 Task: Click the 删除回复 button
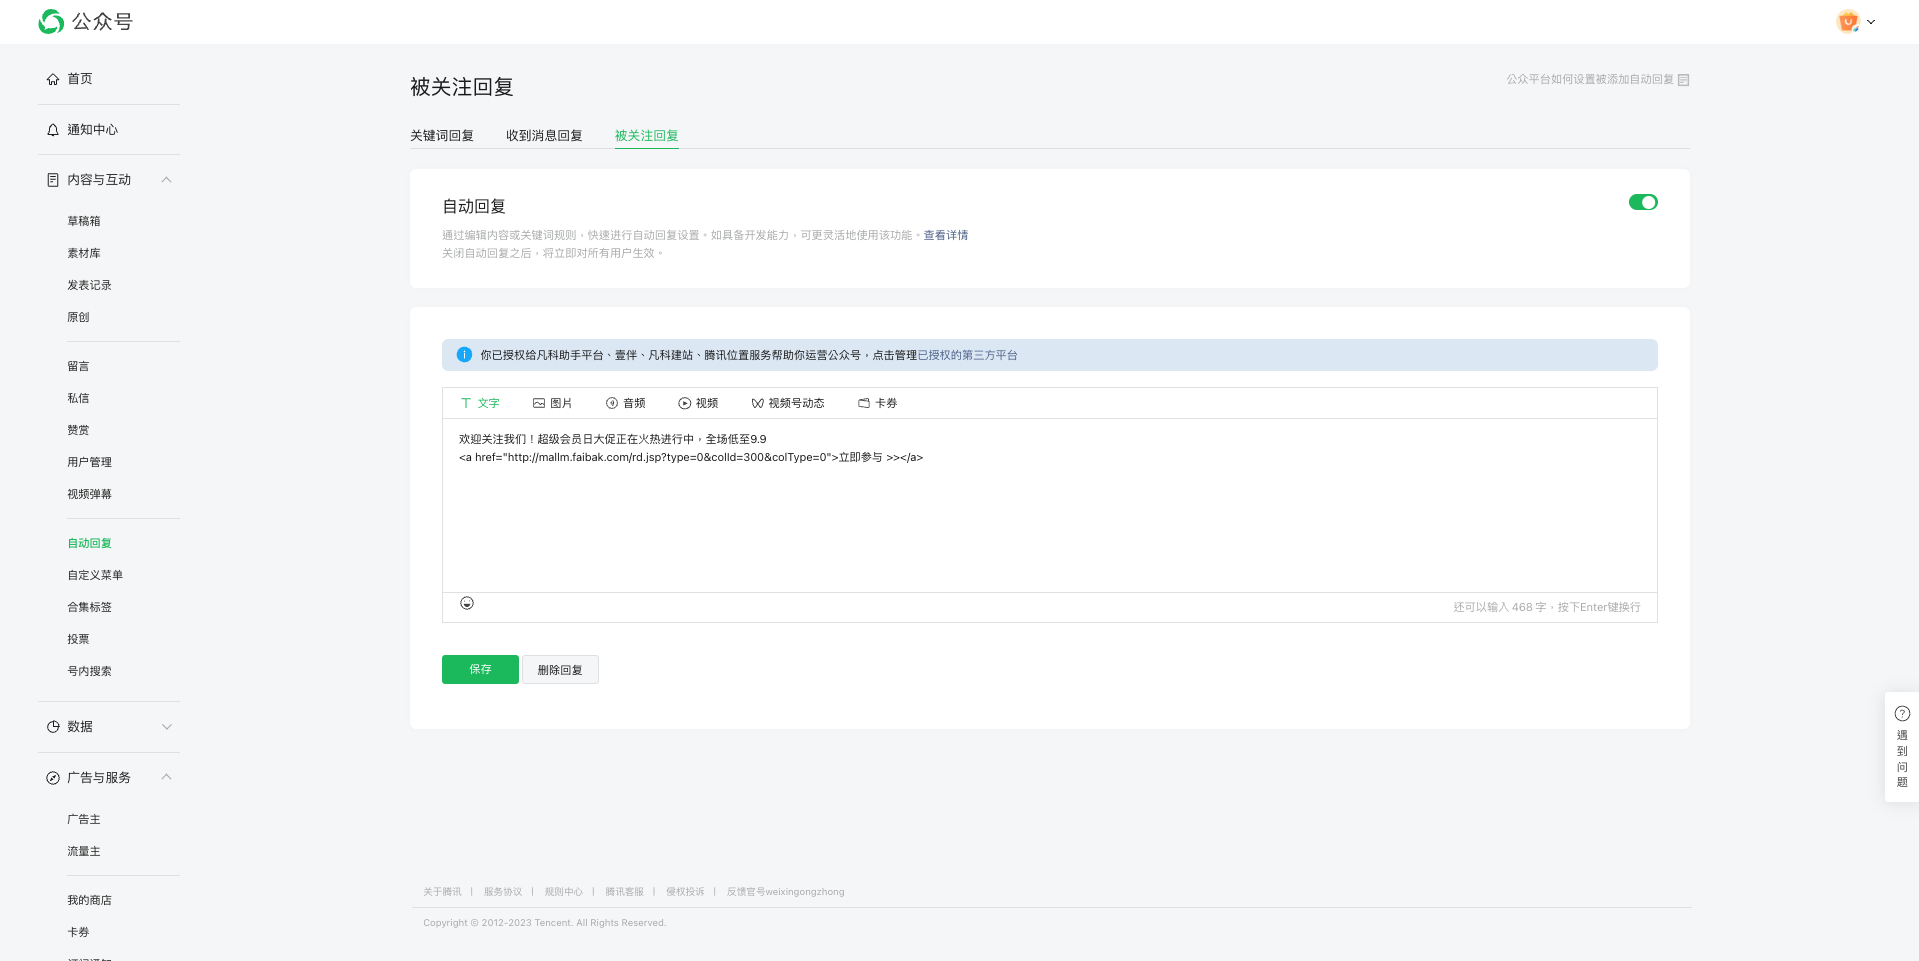coord(560,669)
